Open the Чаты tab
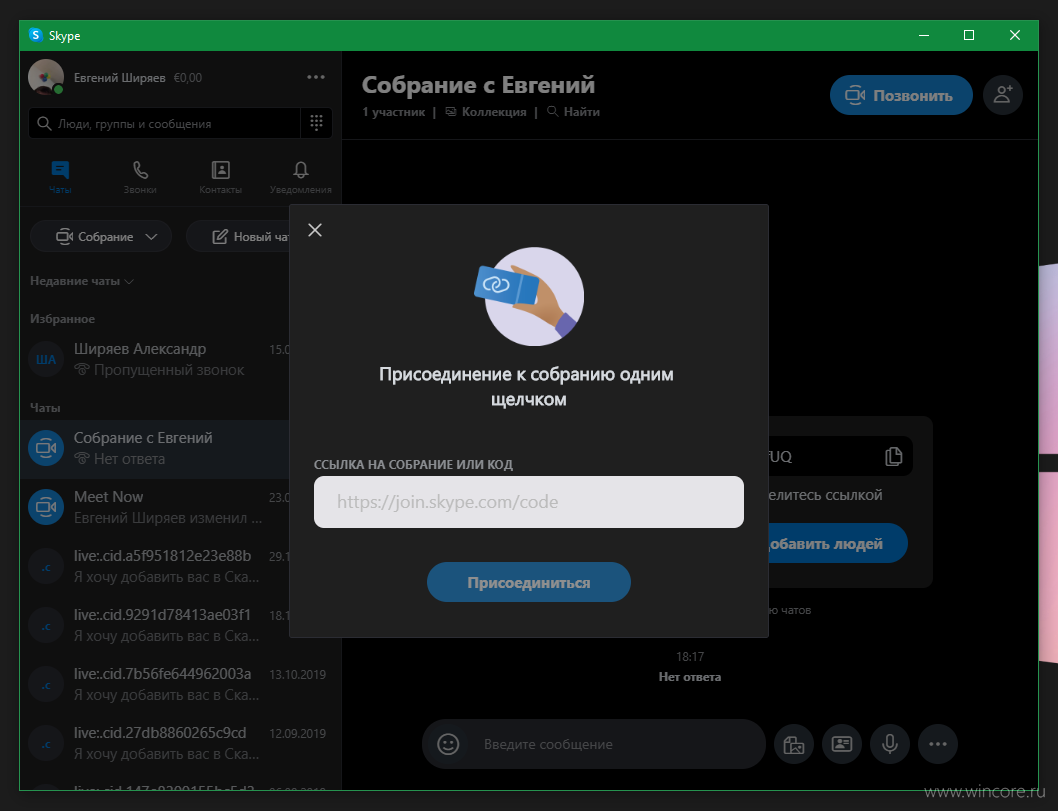The height and width of the screenshot is (811, 1058). [60, 177]
